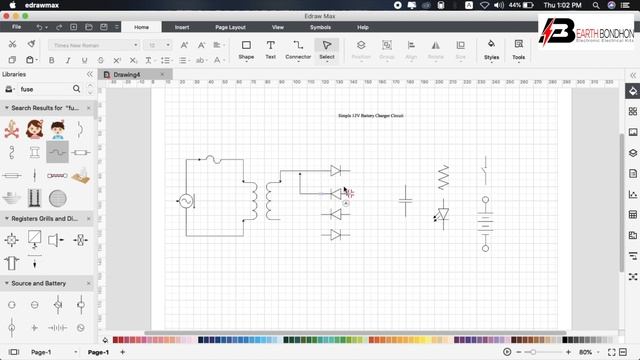Switch to the Insert ribbon tab
640x360 pixels.
click(182, 27)
